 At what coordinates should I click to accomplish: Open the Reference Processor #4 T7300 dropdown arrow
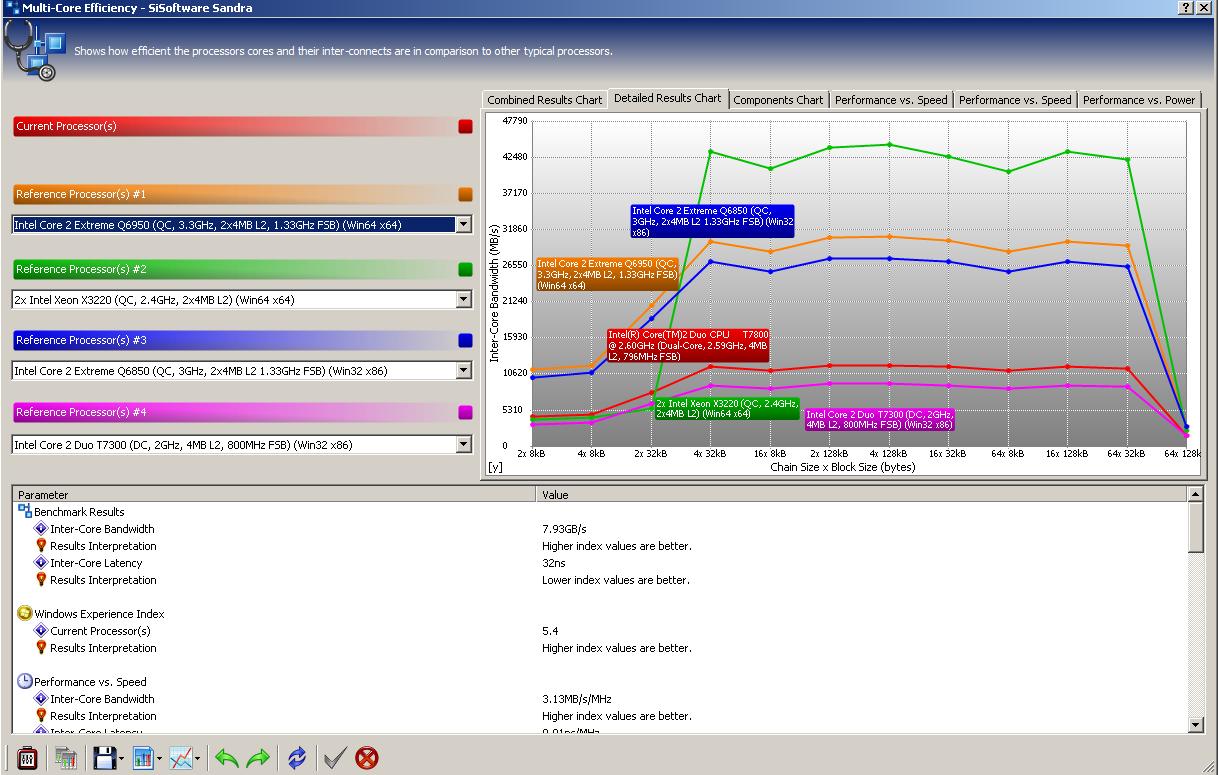click(463, 445)
